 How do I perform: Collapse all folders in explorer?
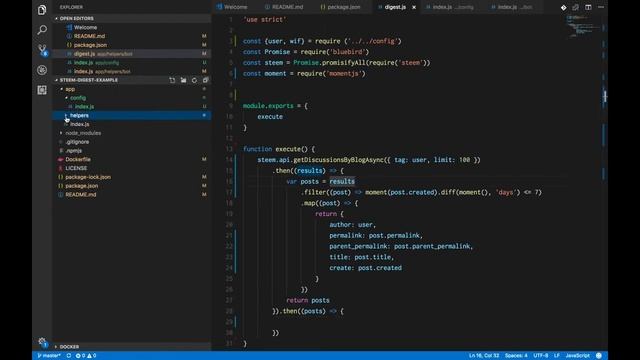point(205,80)
